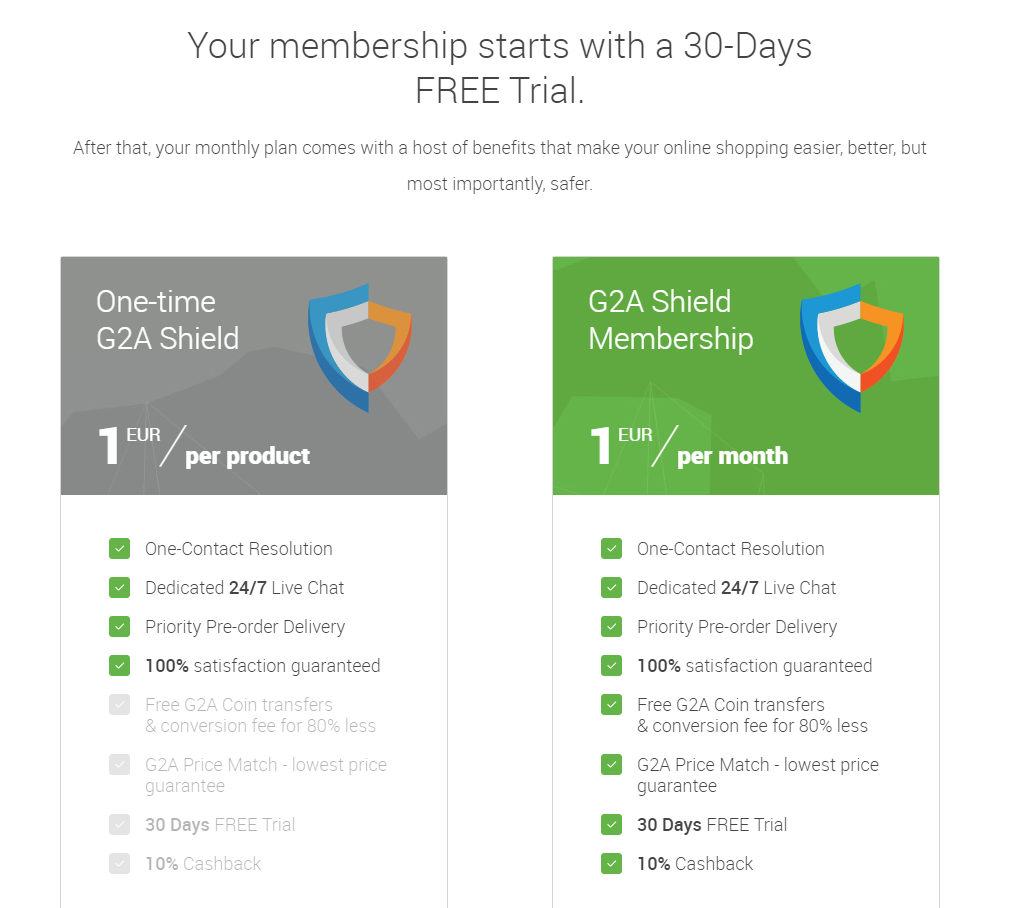
Task: Click the shield logo on One-time G2A Shield card
Action: coord(360,348)
